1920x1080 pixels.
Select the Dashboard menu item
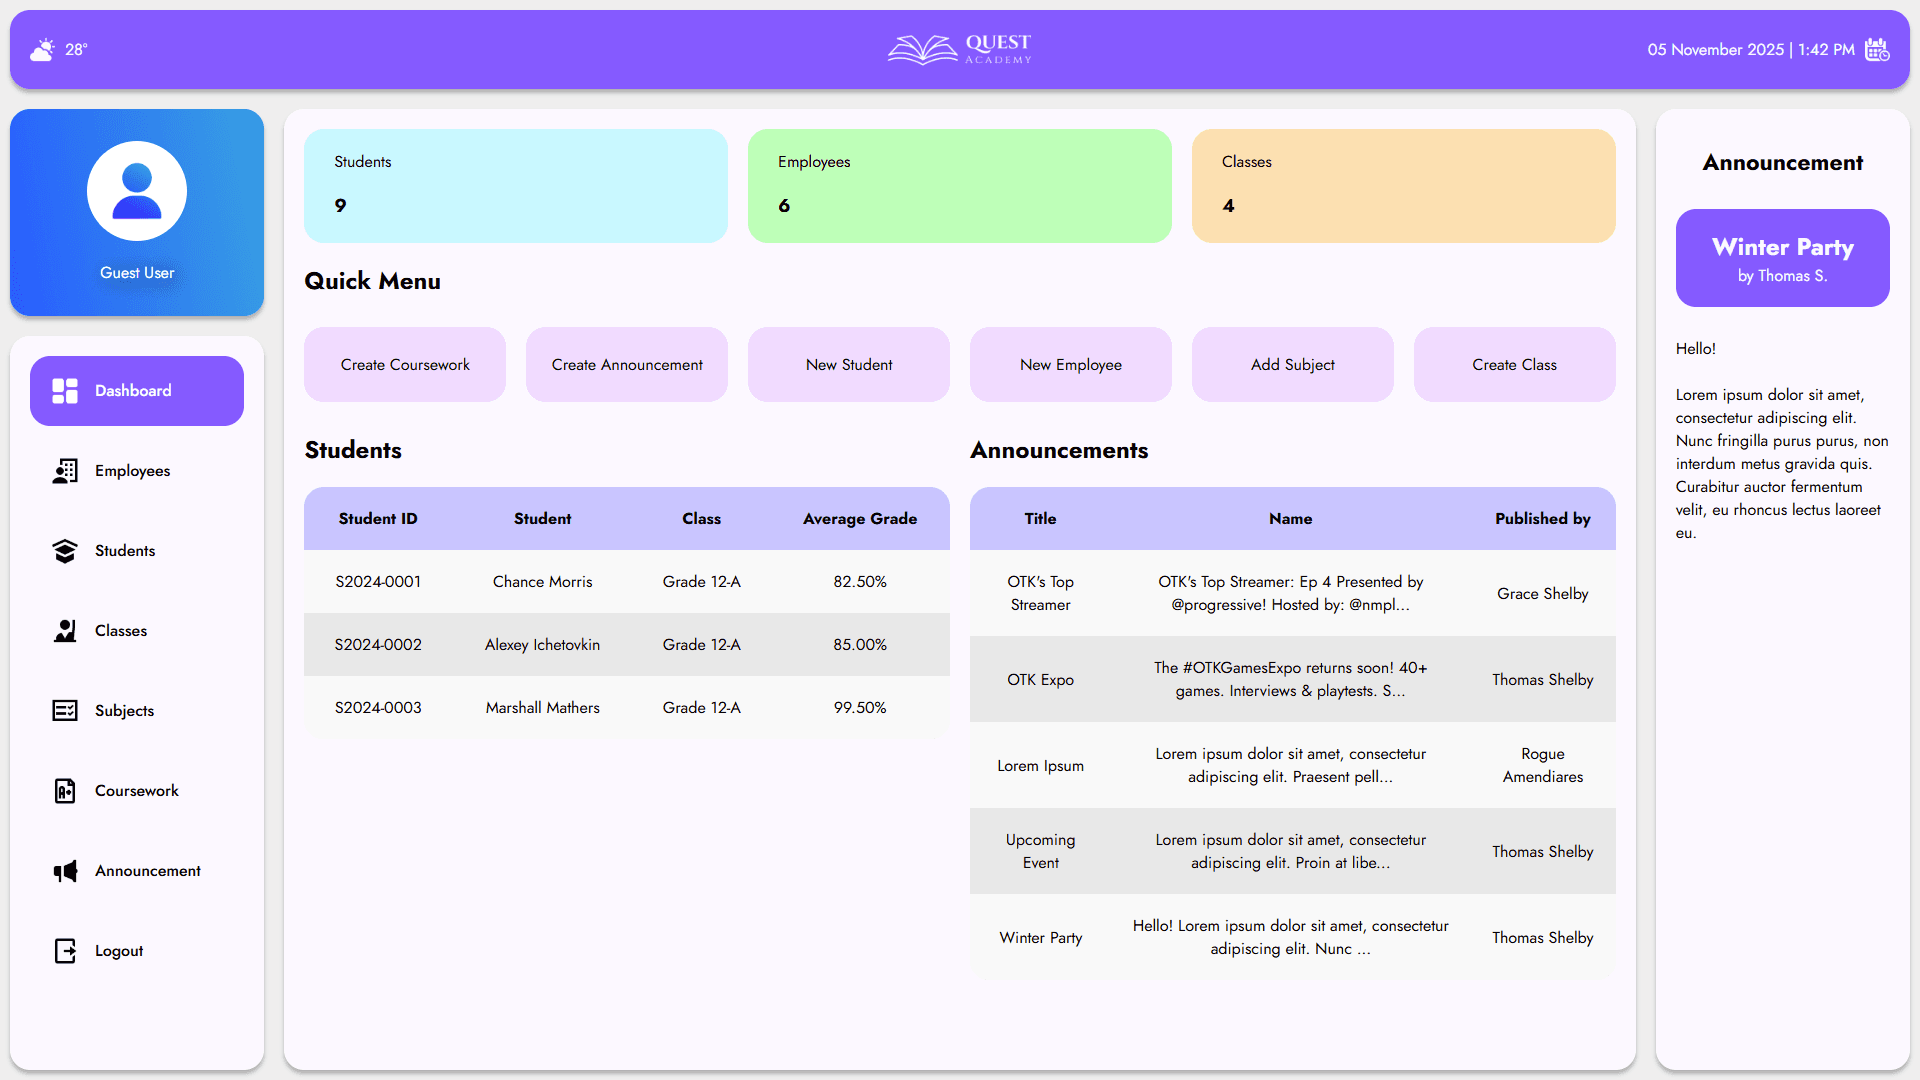[x=137, y=391]
